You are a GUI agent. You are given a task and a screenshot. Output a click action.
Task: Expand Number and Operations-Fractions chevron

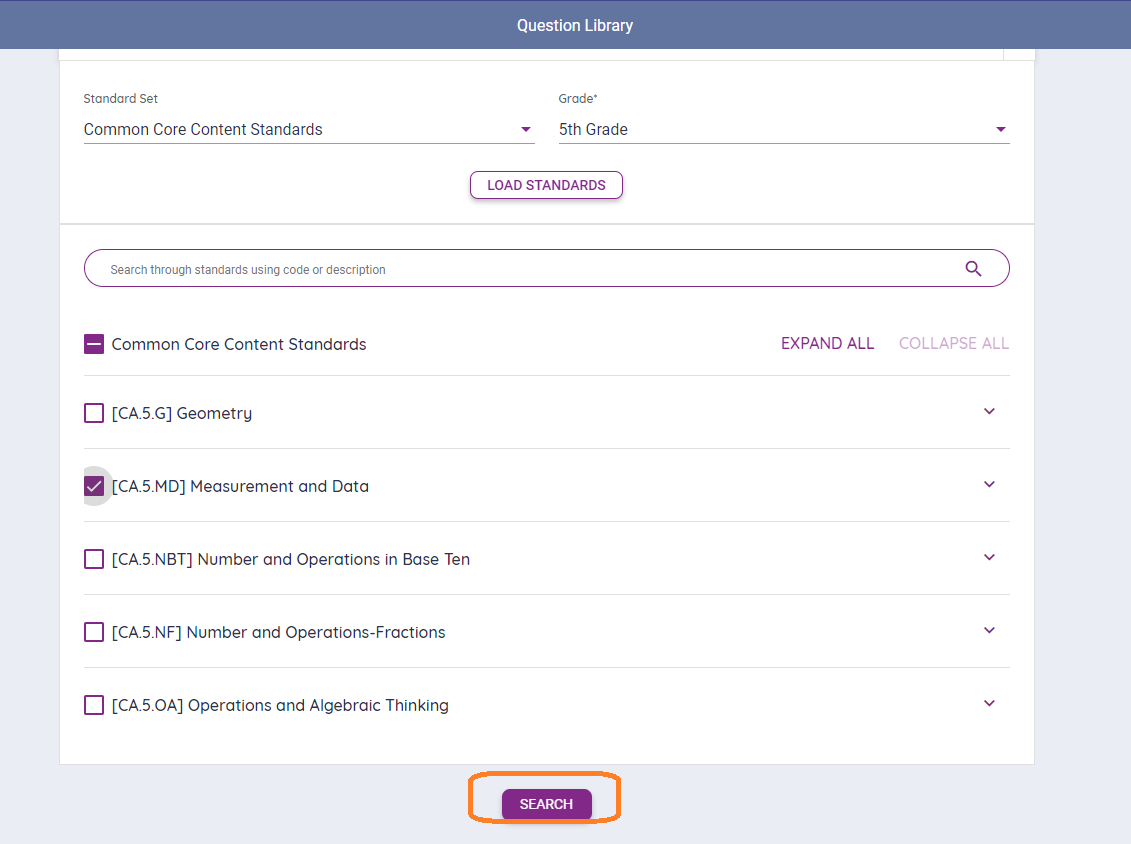point(989,631)
